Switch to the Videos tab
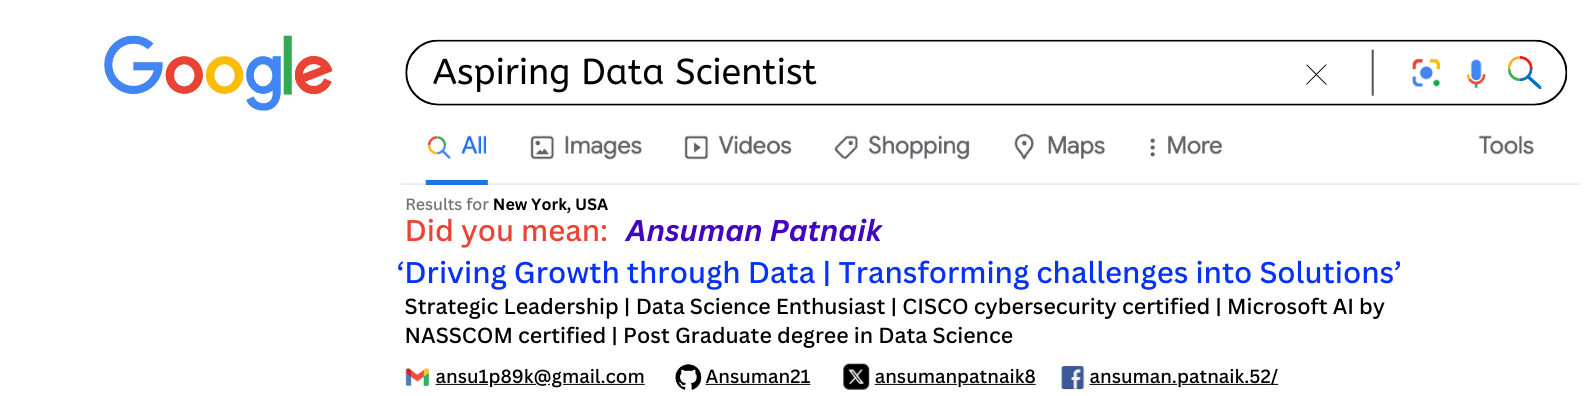1584x396 pixels. [738, 146]
